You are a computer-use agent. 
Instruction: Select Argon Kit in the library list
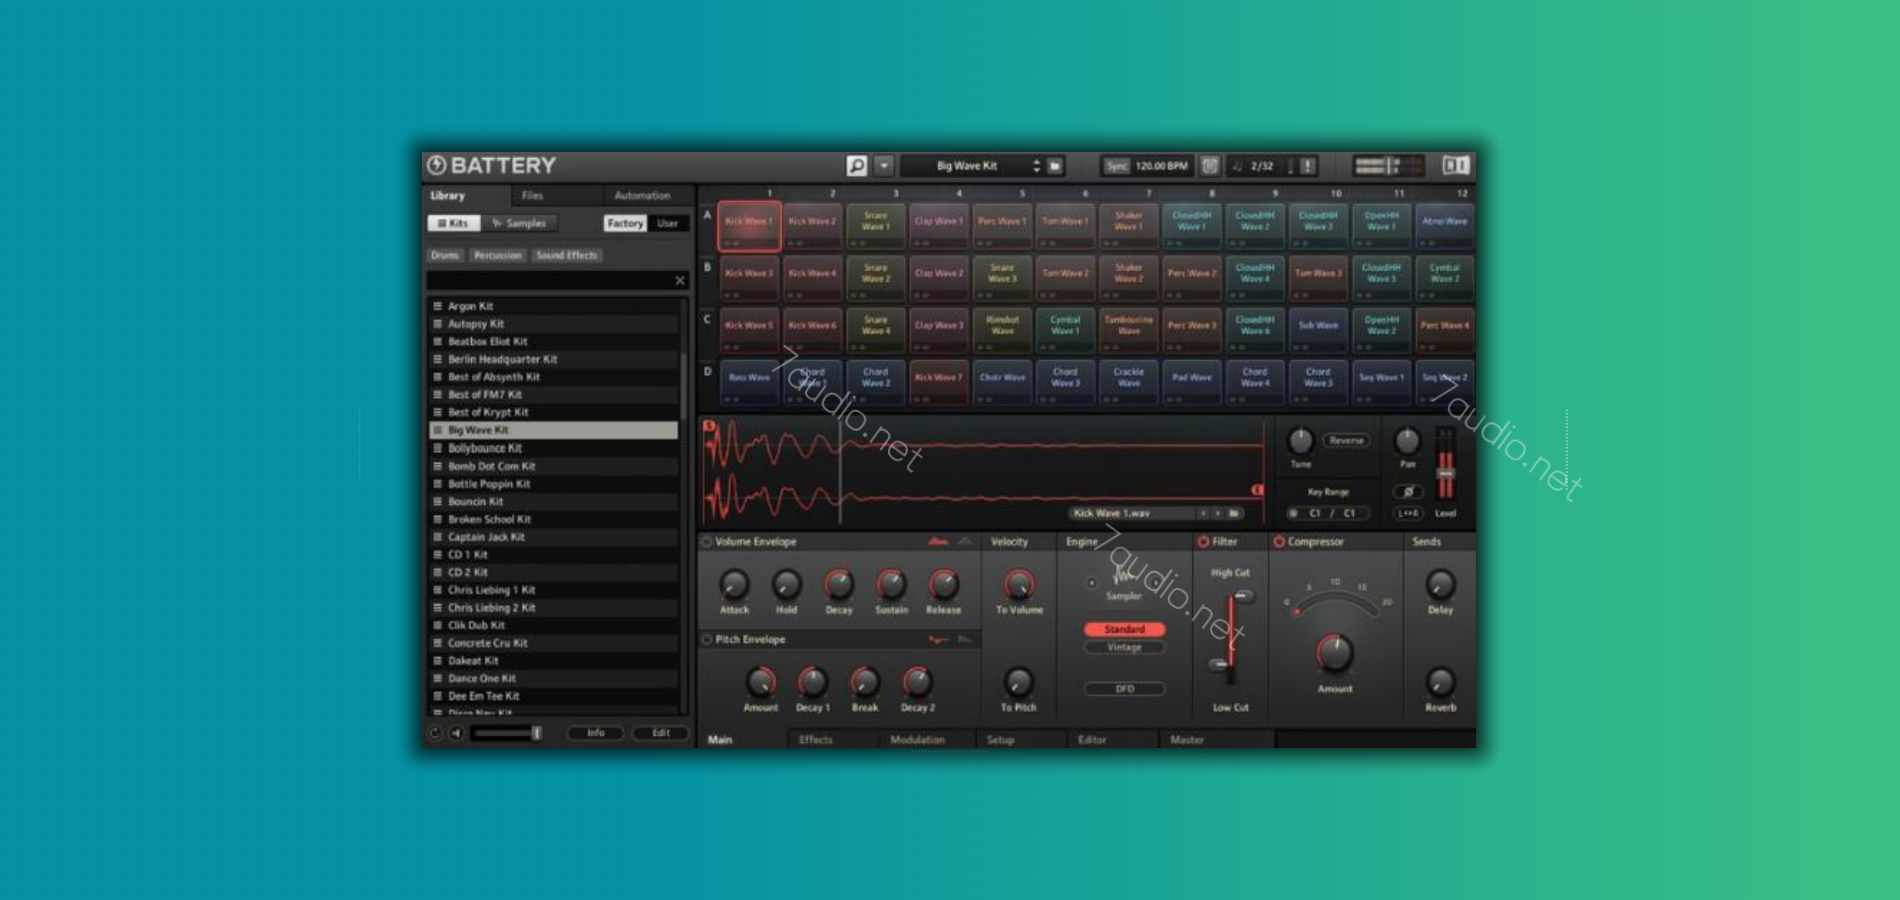pos(554,306)
